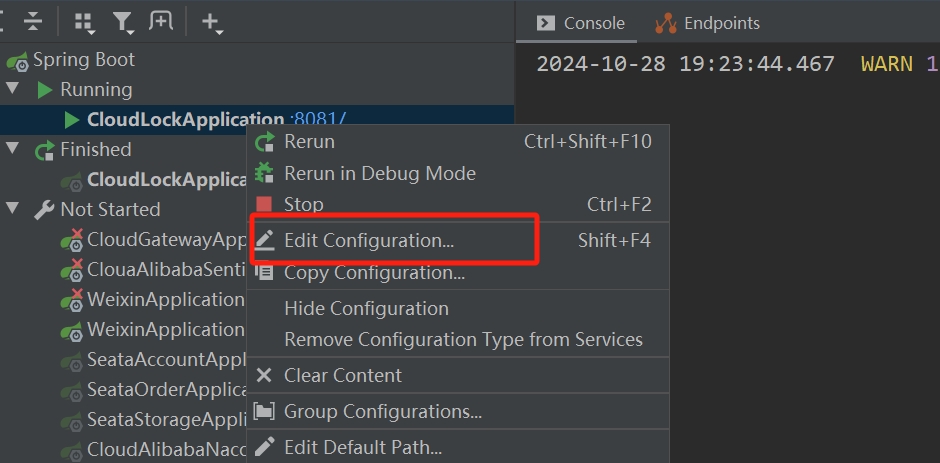Image resolution: width=940 pixels, height=463 pixels.
Task: Collapse the Running tree node
Action: (12, 89)
